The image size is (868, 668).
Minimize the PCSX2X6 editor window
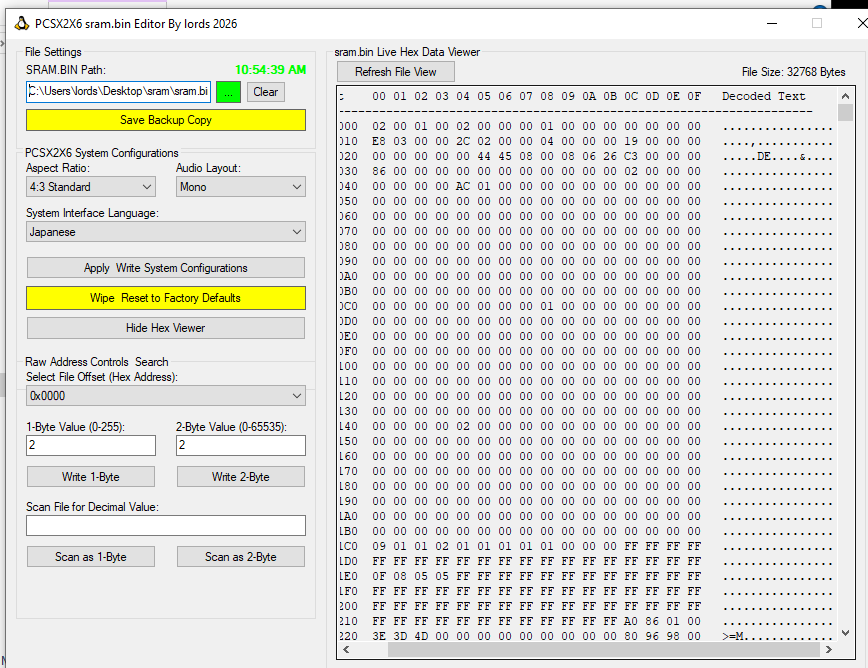pos(772,23)
